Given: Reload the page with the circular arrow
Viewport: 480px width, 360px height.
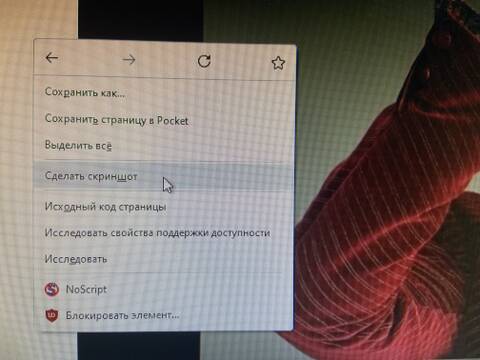Looking at the screenshot, I should pyautogui.click(x=204, y=61).
